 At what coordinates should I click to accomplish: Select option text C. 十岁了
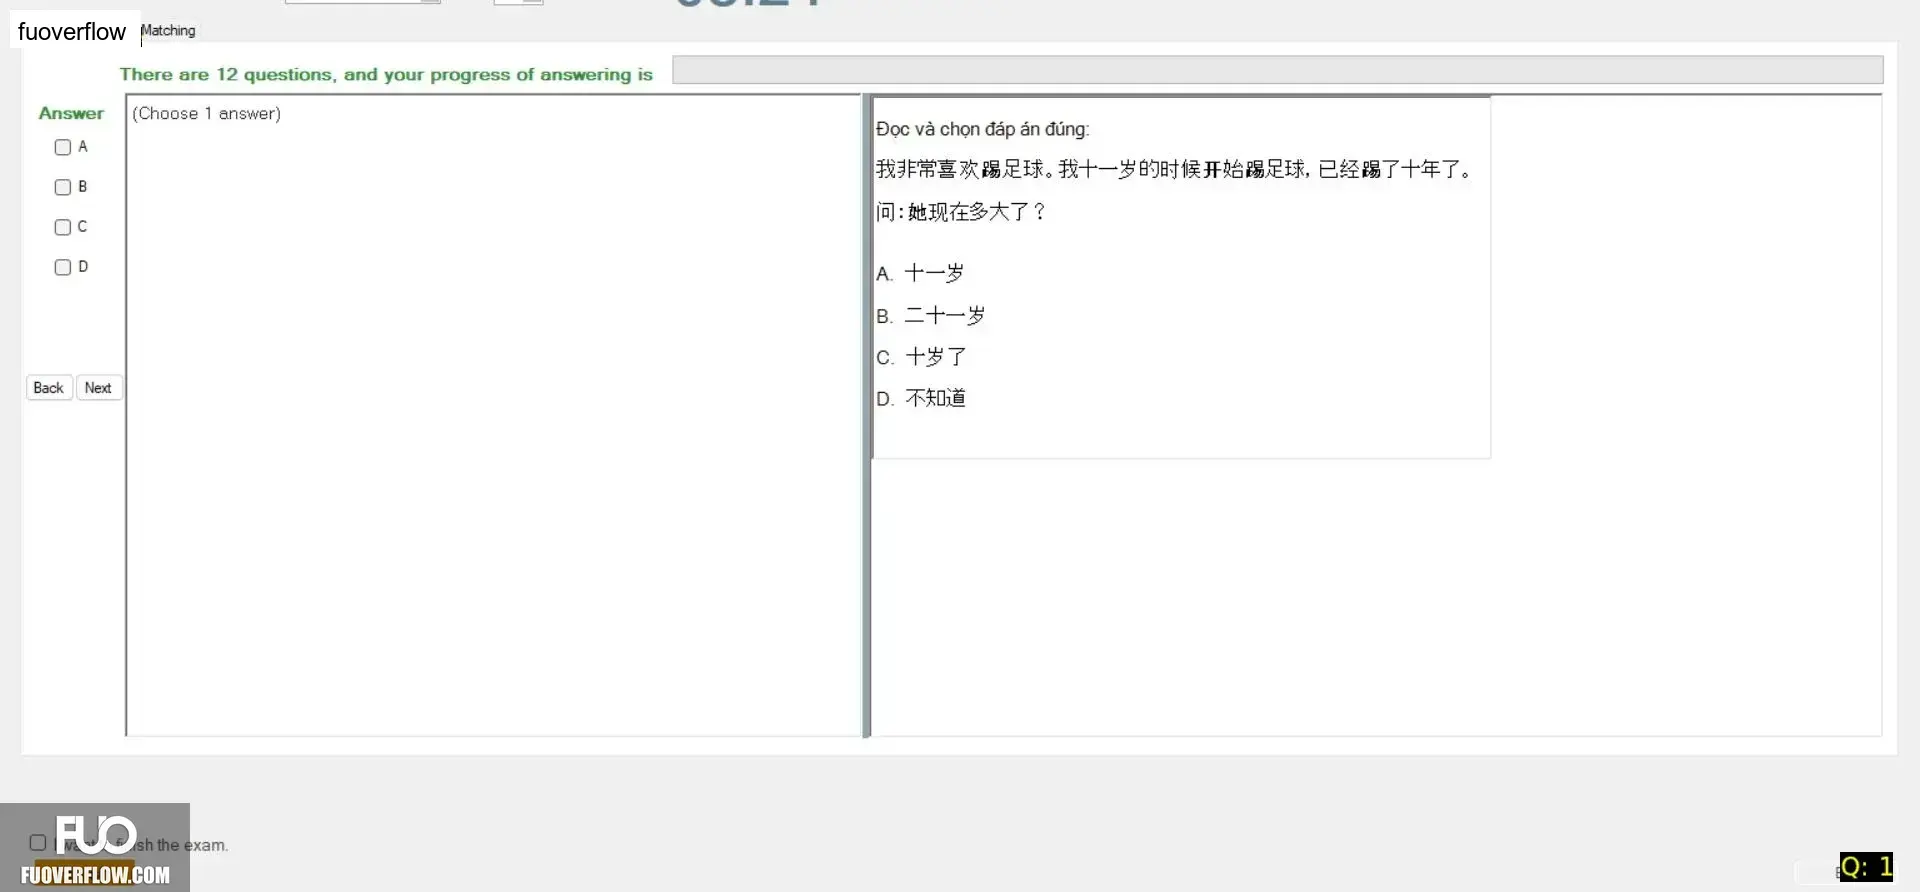click(x=921, y=357)
